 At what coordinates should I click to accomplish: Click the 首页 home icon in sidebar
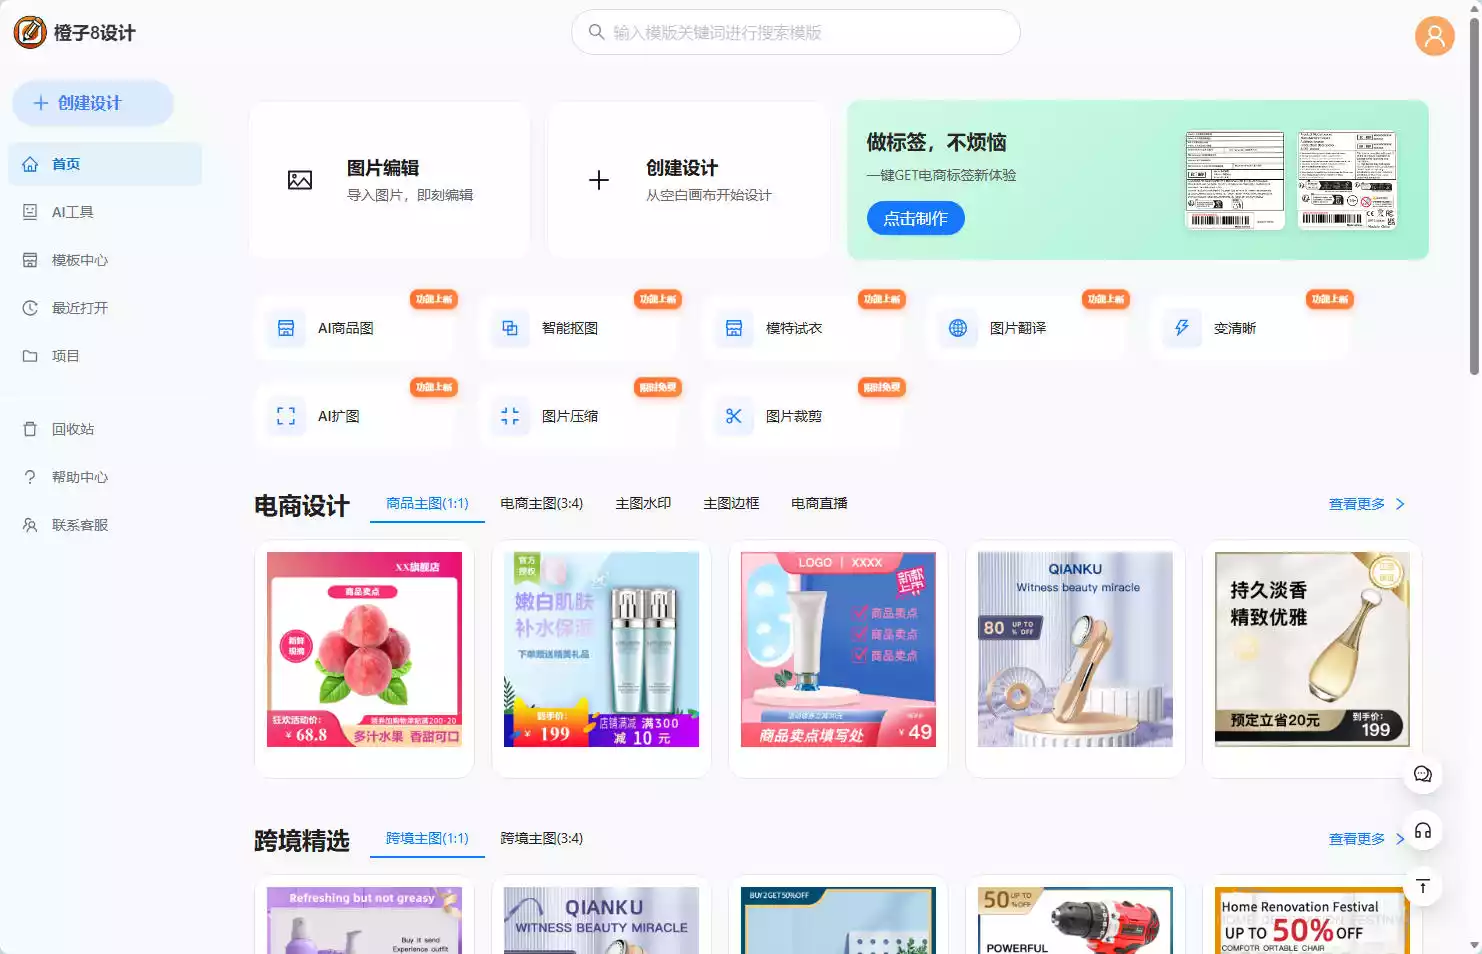(x=30, y=164)
